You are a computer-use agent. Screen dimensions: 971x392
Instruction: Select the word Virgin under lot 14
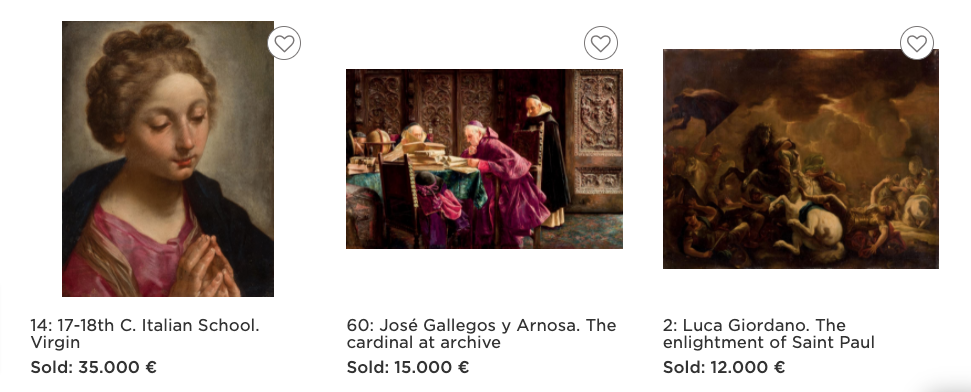[55, 342]
